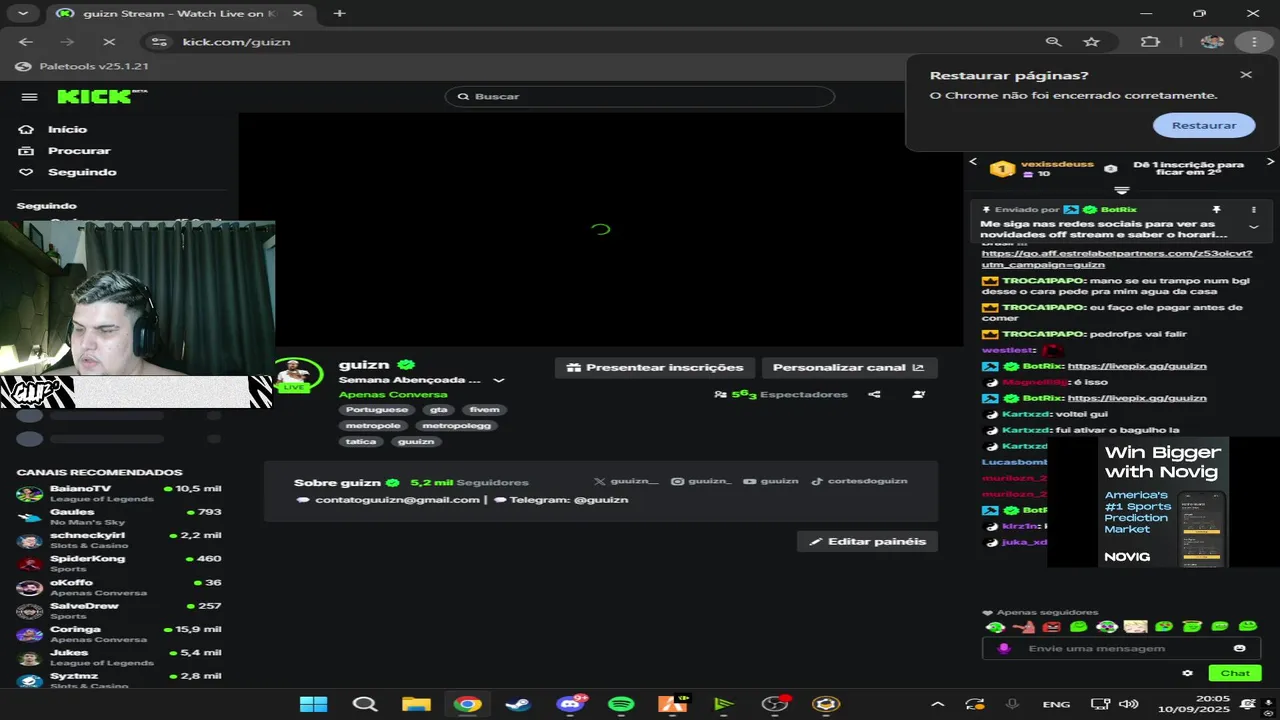The height and width of the screenshot is (720, 1280).
Task: Open the Windows Start menu
Action: point(313,704)
